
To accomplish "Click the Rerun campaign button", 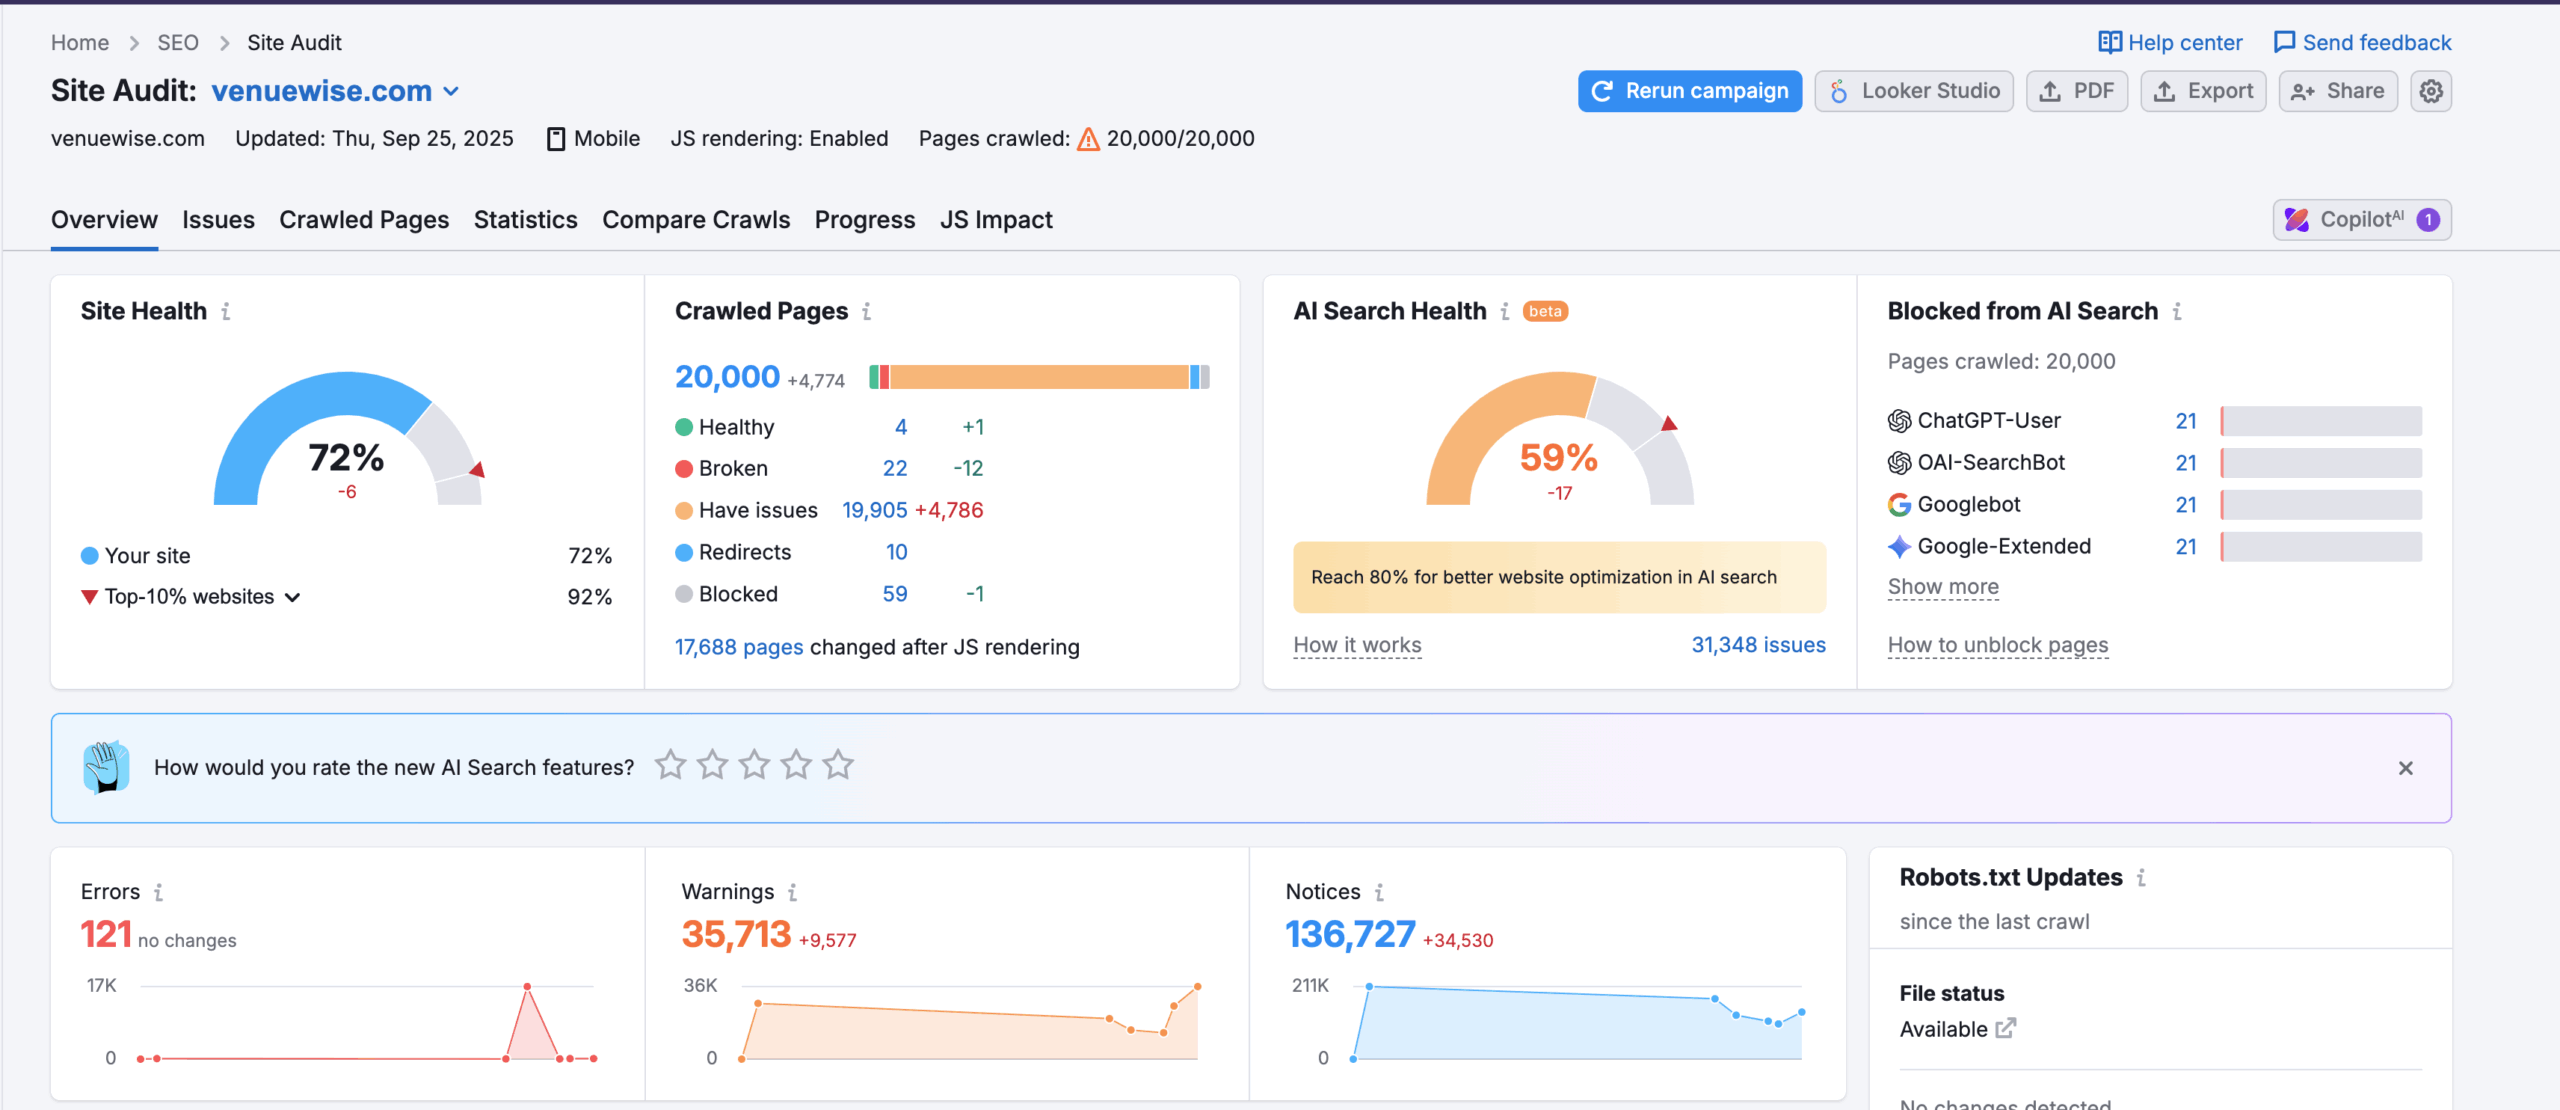I will (x=1689, y=91).
